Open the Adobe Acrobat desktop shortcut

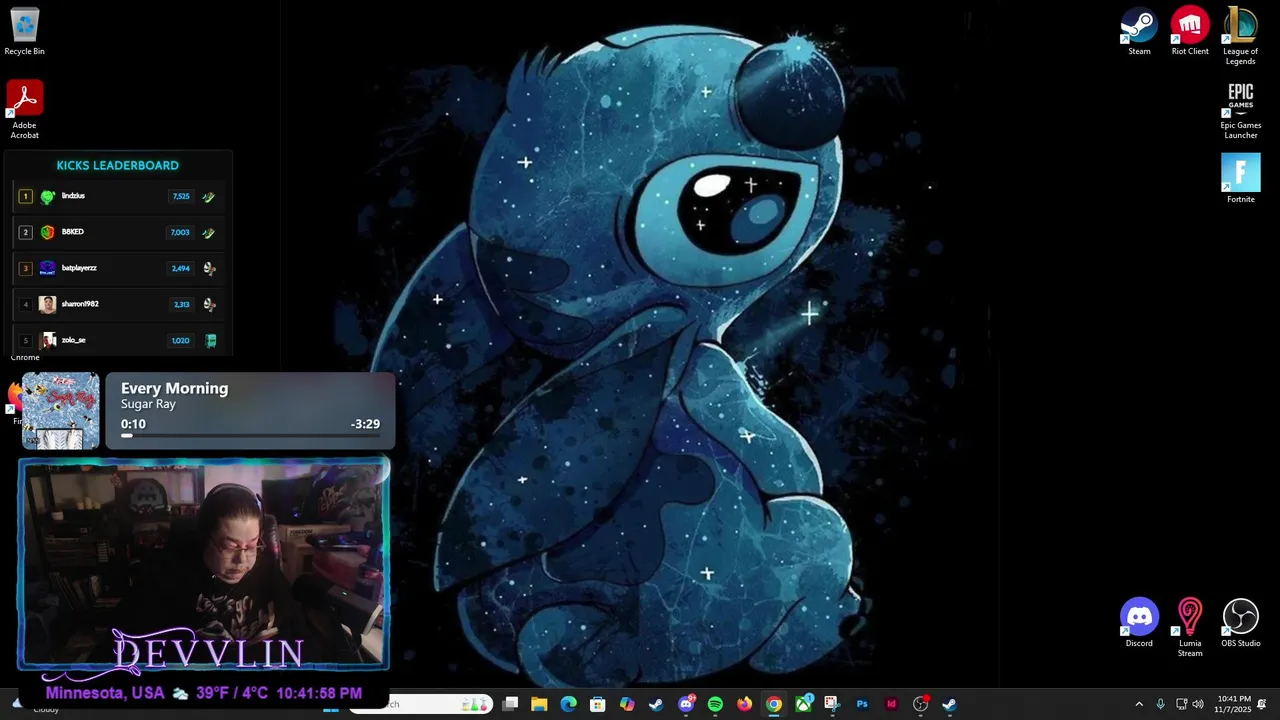(24, 110)
